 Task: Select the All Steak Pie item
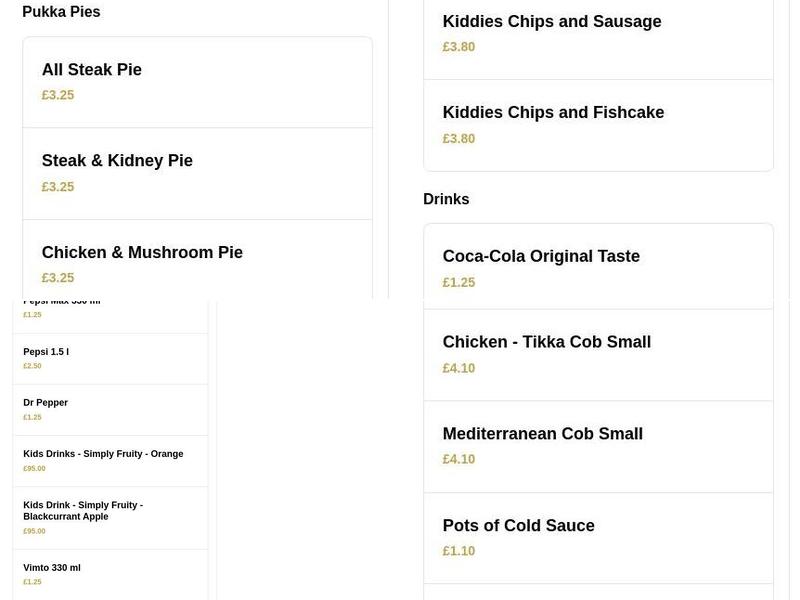pyautogui.click(x=92, y=70)
